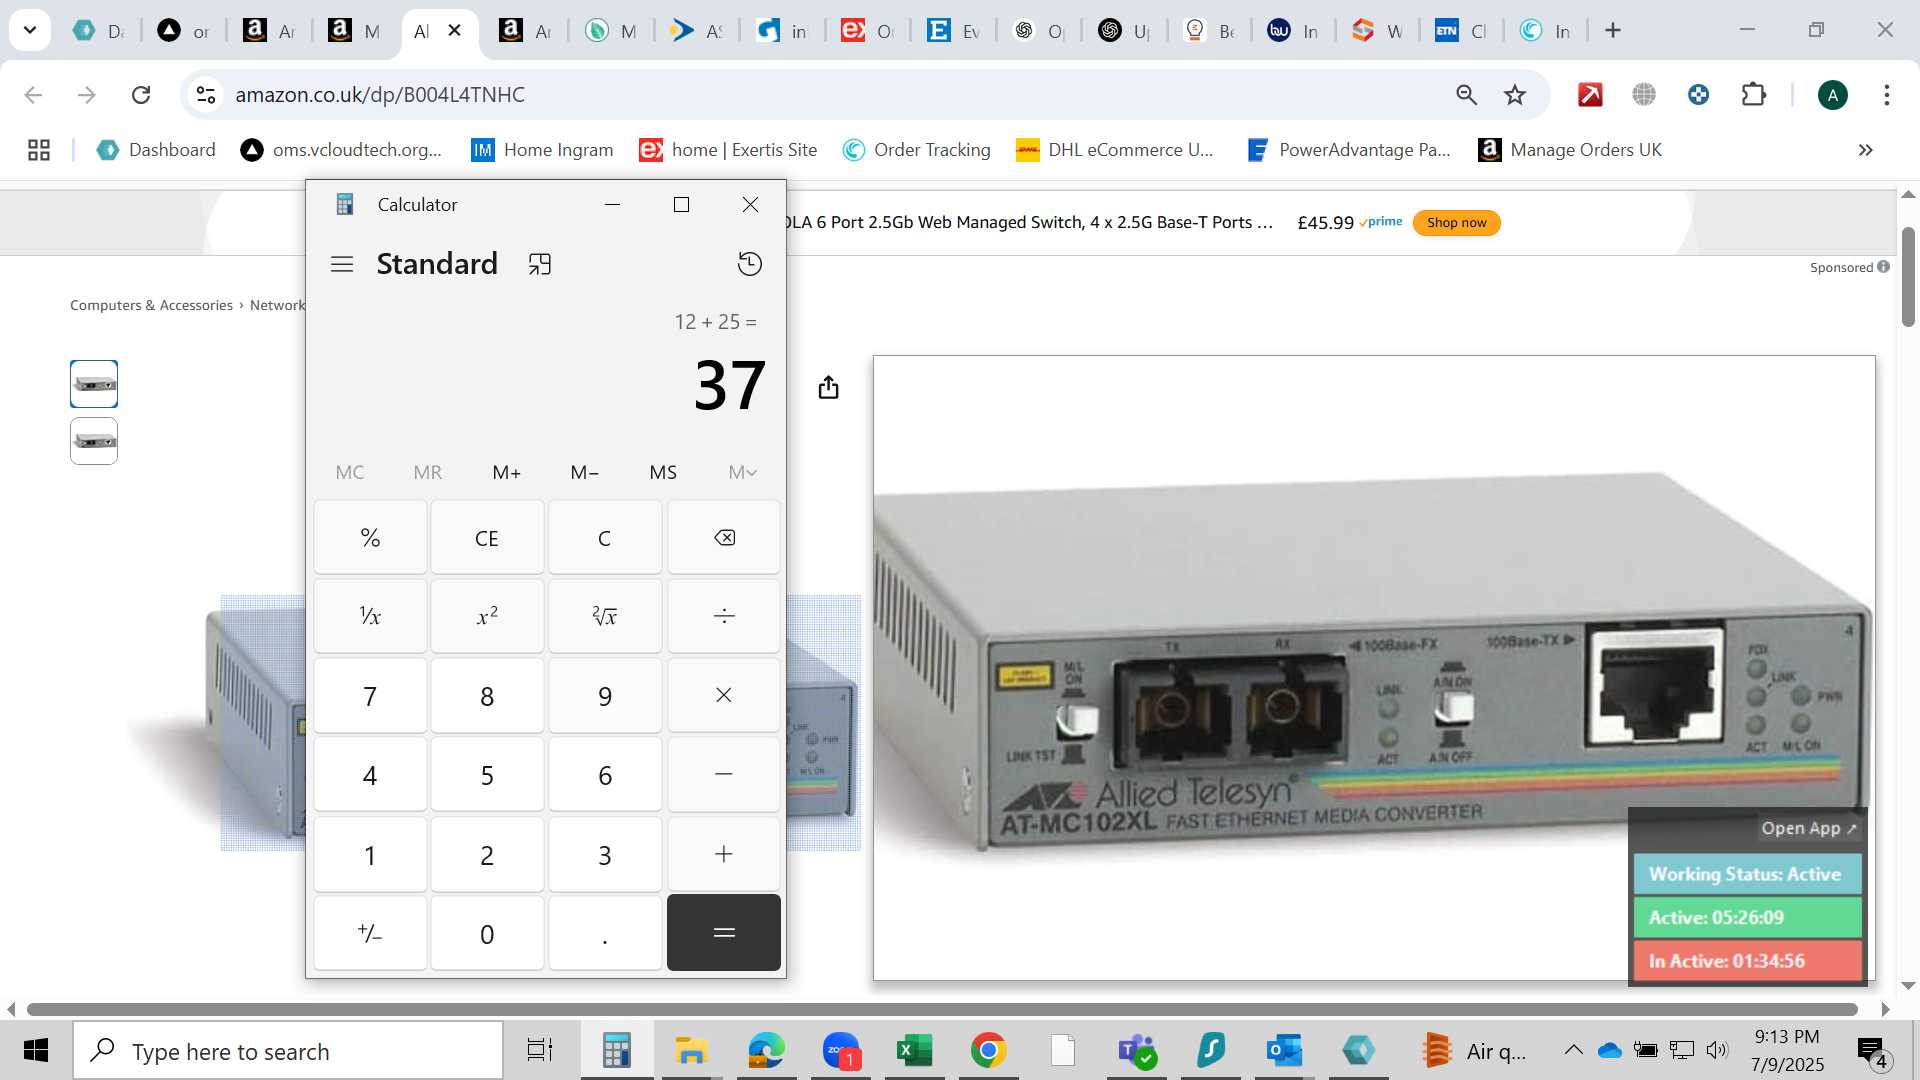Open Order Tracking bookmark
1920x1080 pixels.
point(917,150)
